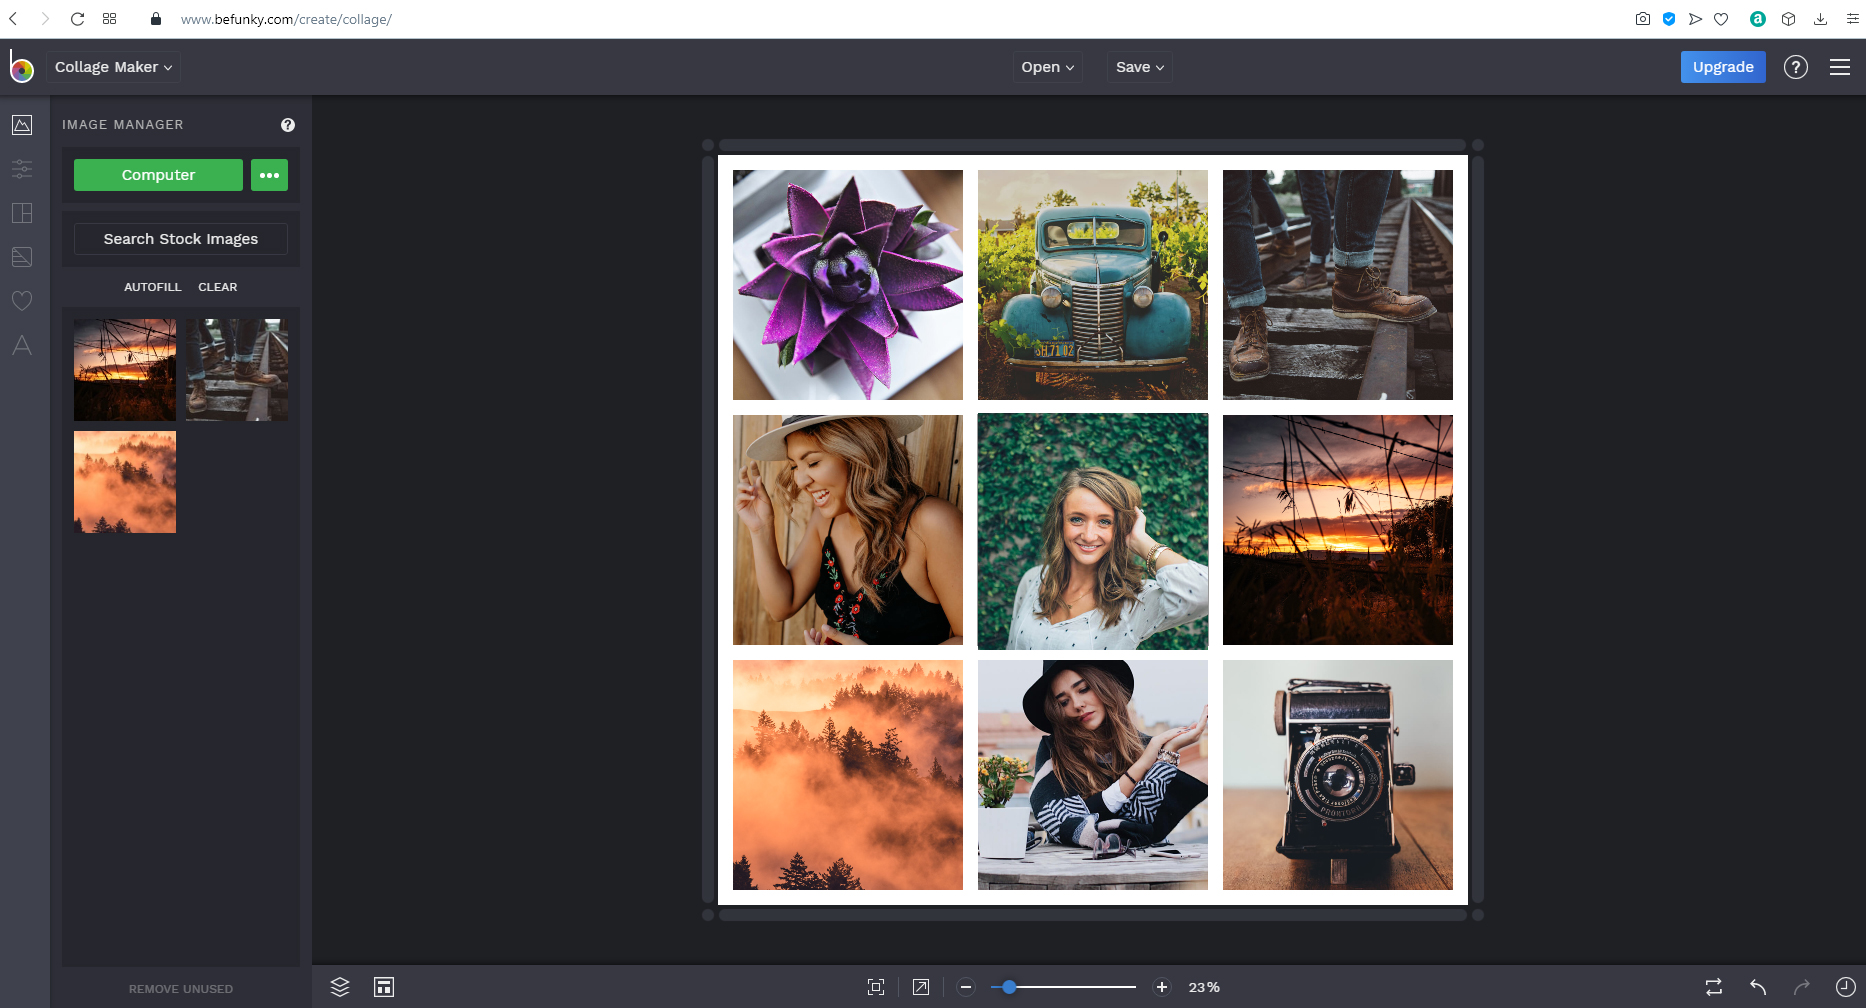Viewport: 1866px width, 1008px height.
Task: Select the laughing woman with hat cell
Action: coord(848,530)
